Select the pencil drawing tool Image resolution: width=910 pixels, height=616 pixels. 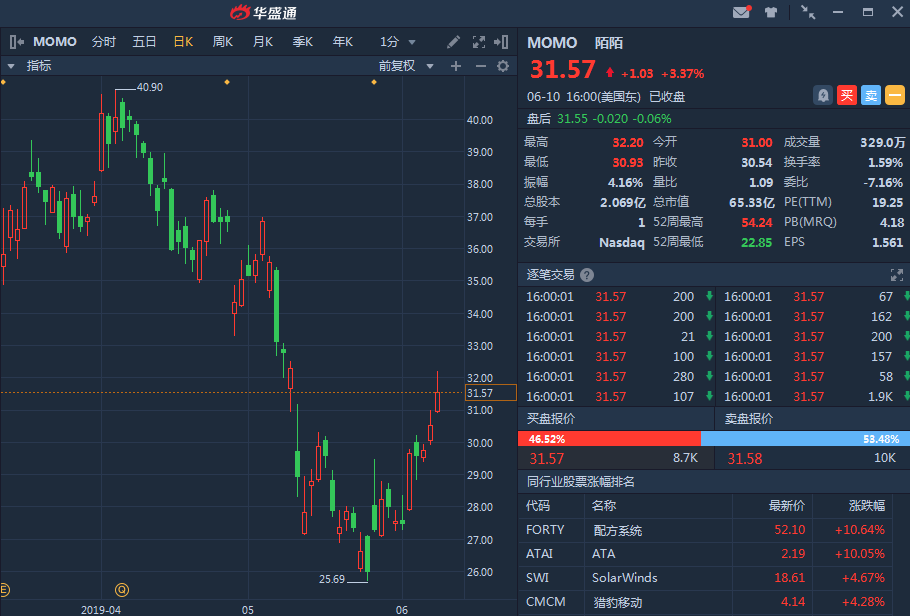click(x=453, y=42)
